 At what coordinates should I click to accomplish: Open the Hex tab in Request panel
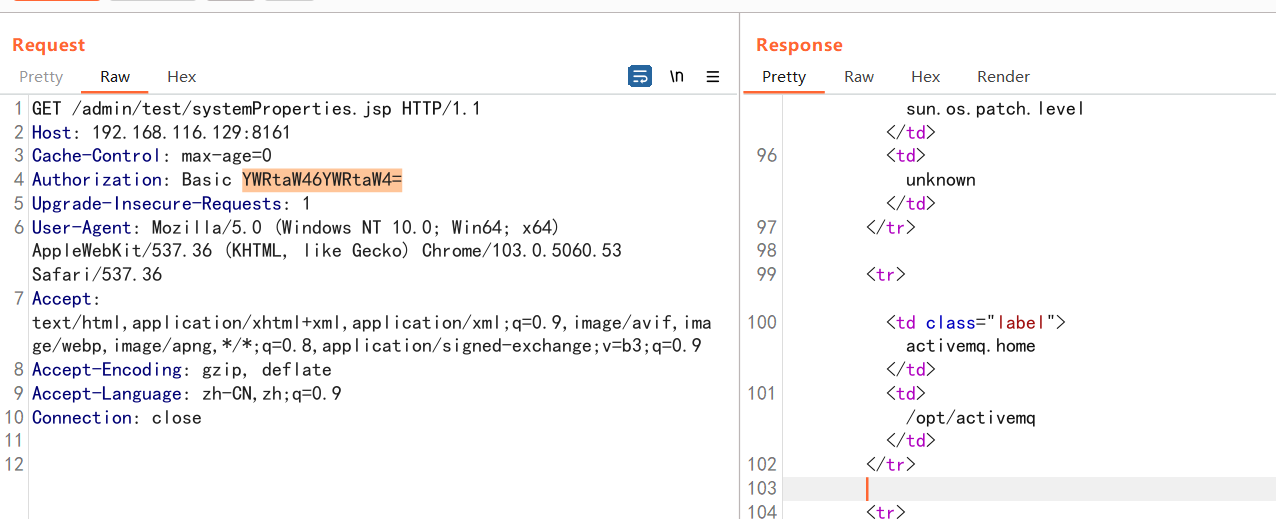(182, 77)
